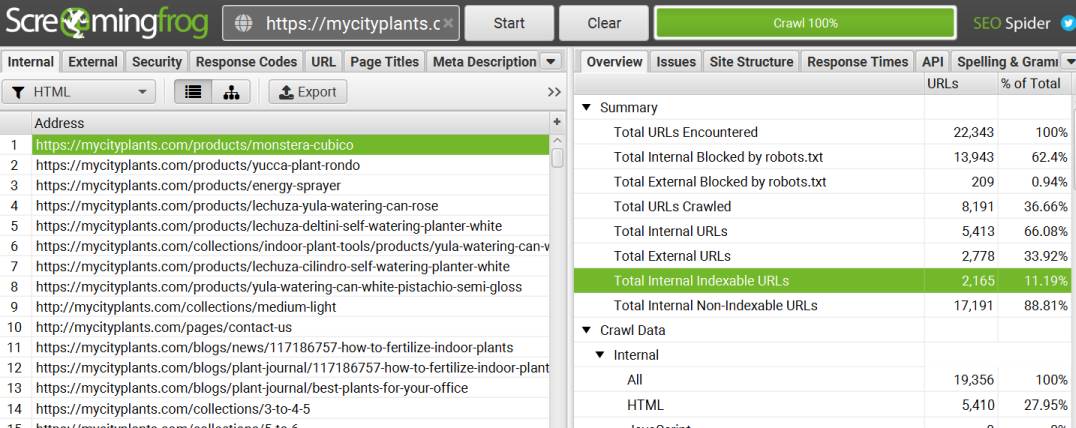Viewport: 1076px width, 428px height.
Task: Open right tabs overflow dropdown arrow
Action: (x=1069, y=62)
